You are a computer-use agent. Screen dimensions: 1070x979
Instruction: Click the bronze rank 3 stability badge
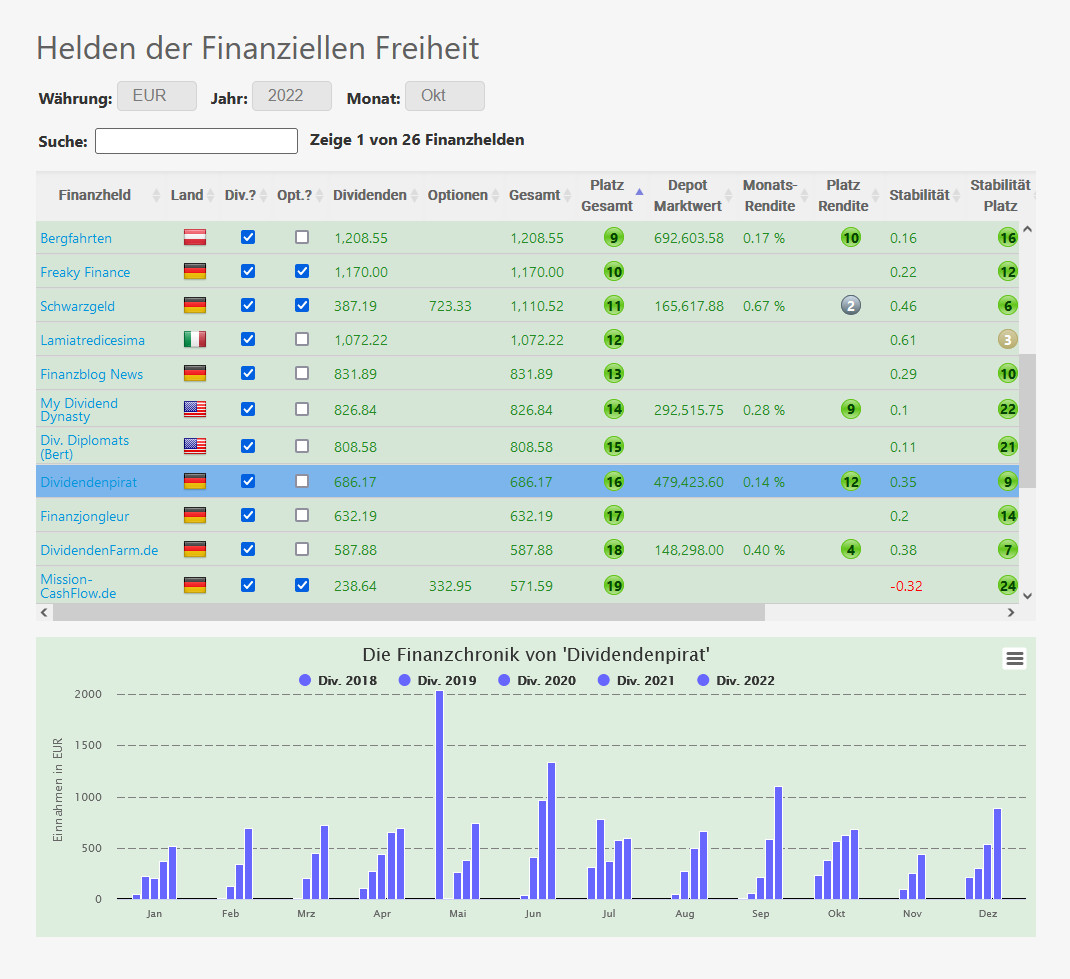pyautogui.click(x=1007, y=340)
